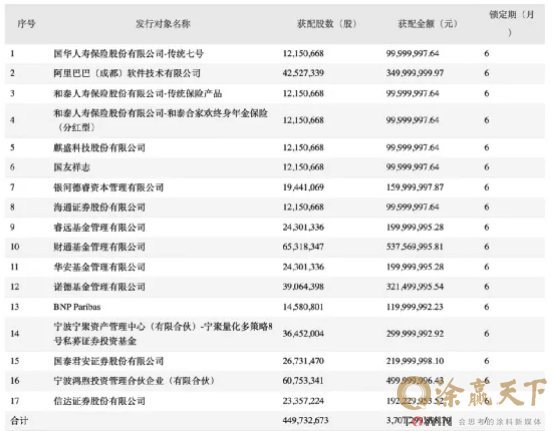Select 财通基金管理有限公司 name cell
Image resolution: width=552 pixels, height=431 pixels.
pyautogui.click(x=99, y=247)
